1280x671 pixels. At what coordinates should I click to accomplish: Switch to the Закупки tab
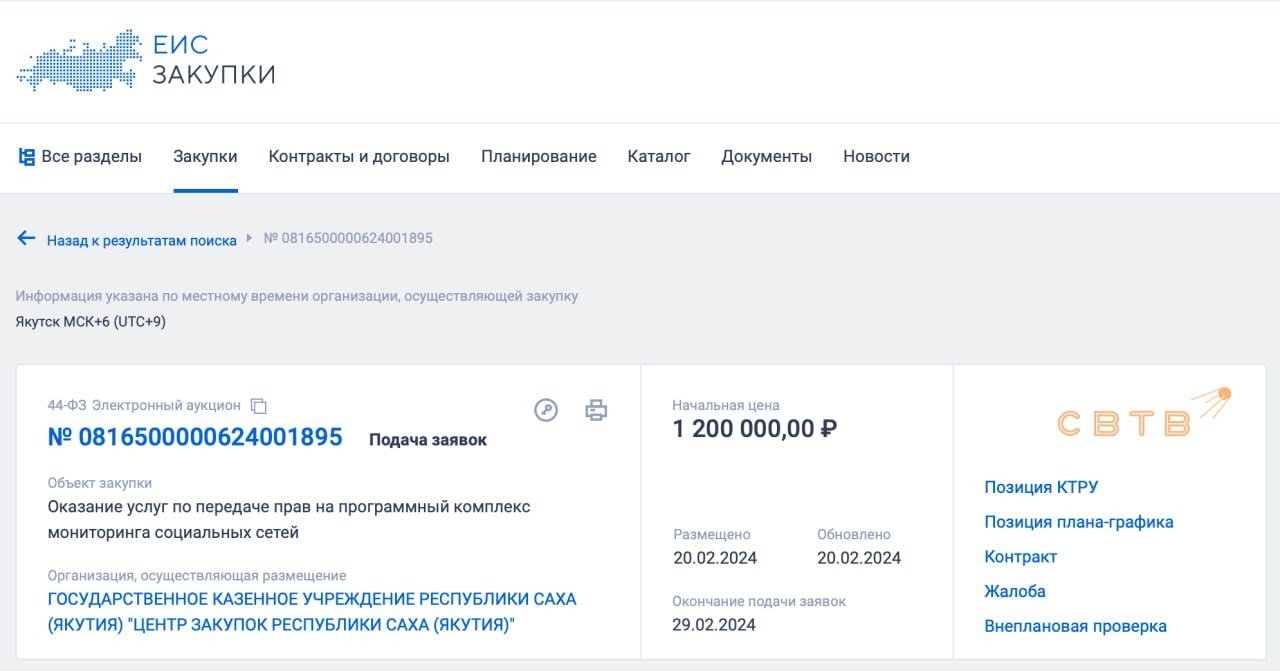click(205, 157)
